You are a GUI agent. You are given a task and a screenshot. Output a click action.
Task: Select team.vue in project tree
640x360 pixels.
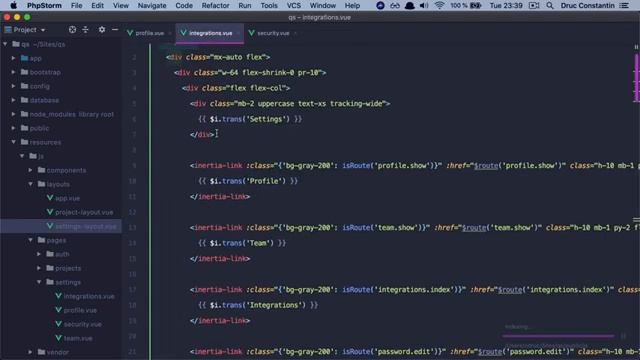[78, 338]
